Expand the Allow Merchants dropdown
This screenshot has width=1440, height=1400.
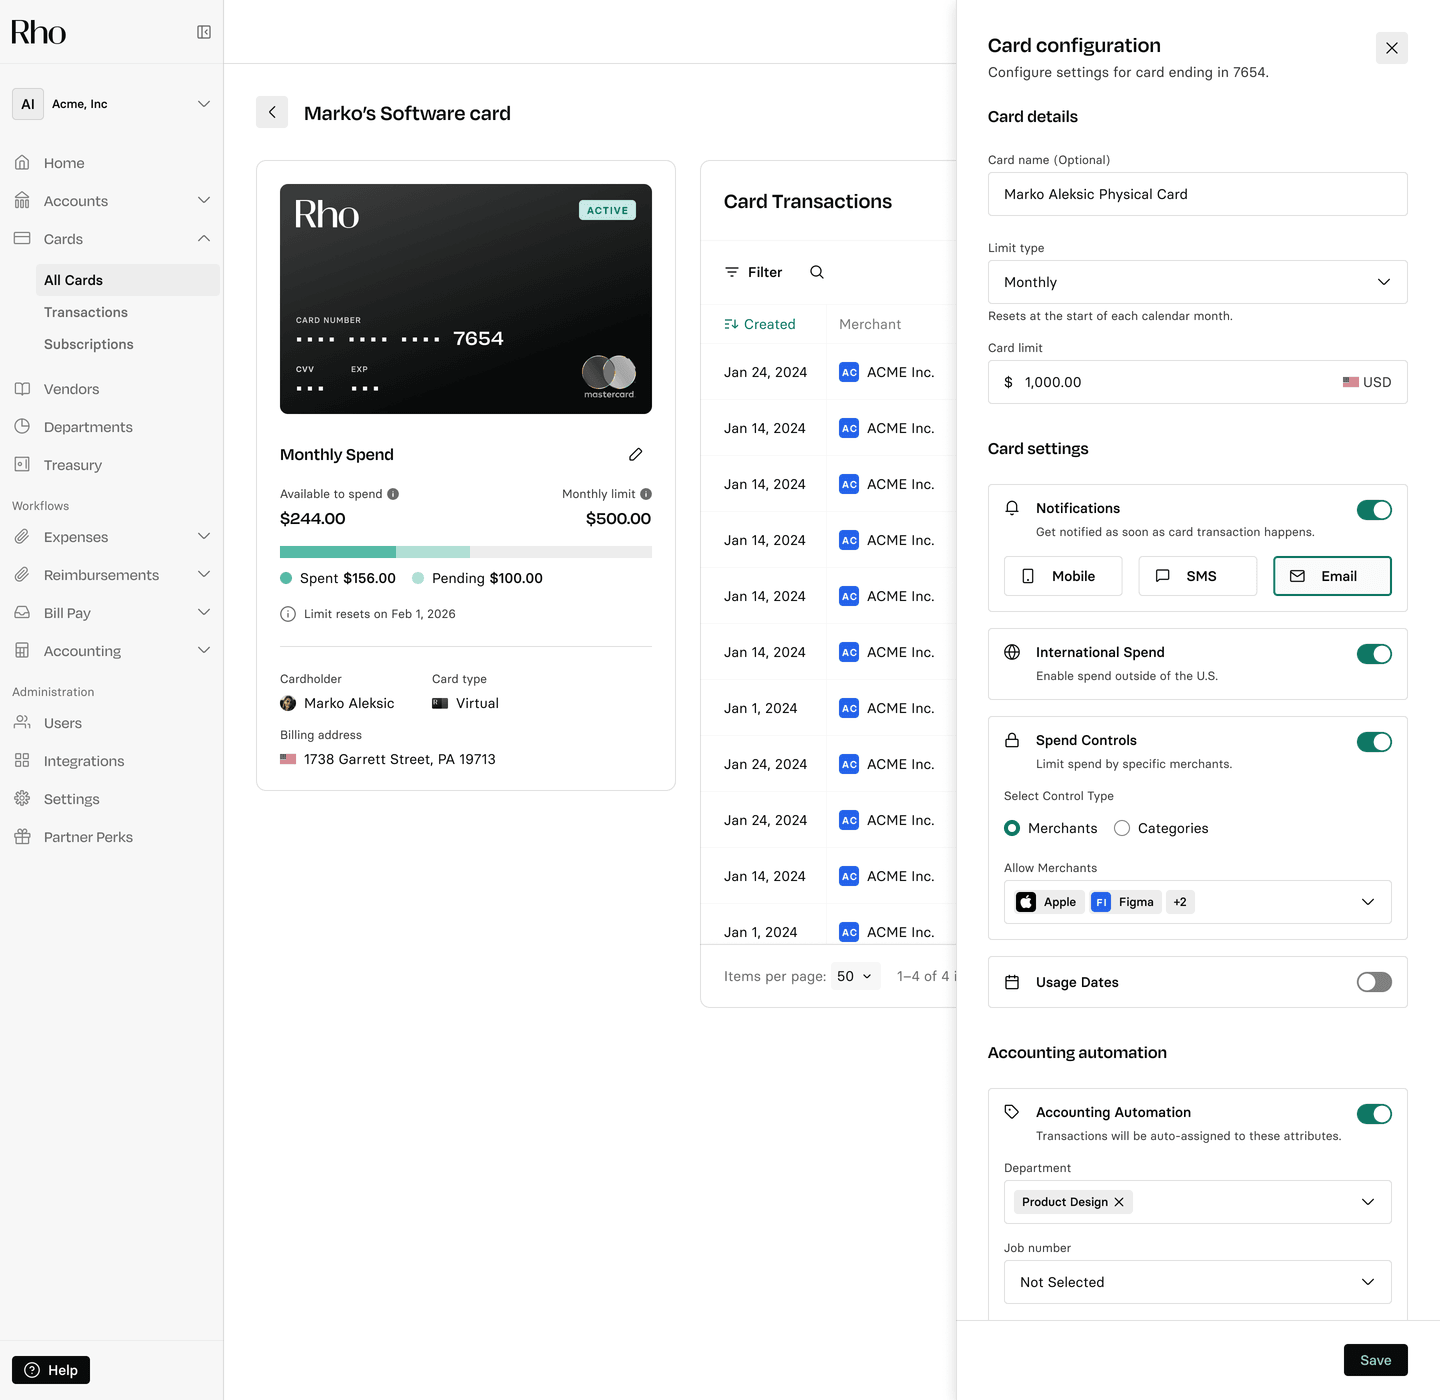click(x=1367, y=902)
